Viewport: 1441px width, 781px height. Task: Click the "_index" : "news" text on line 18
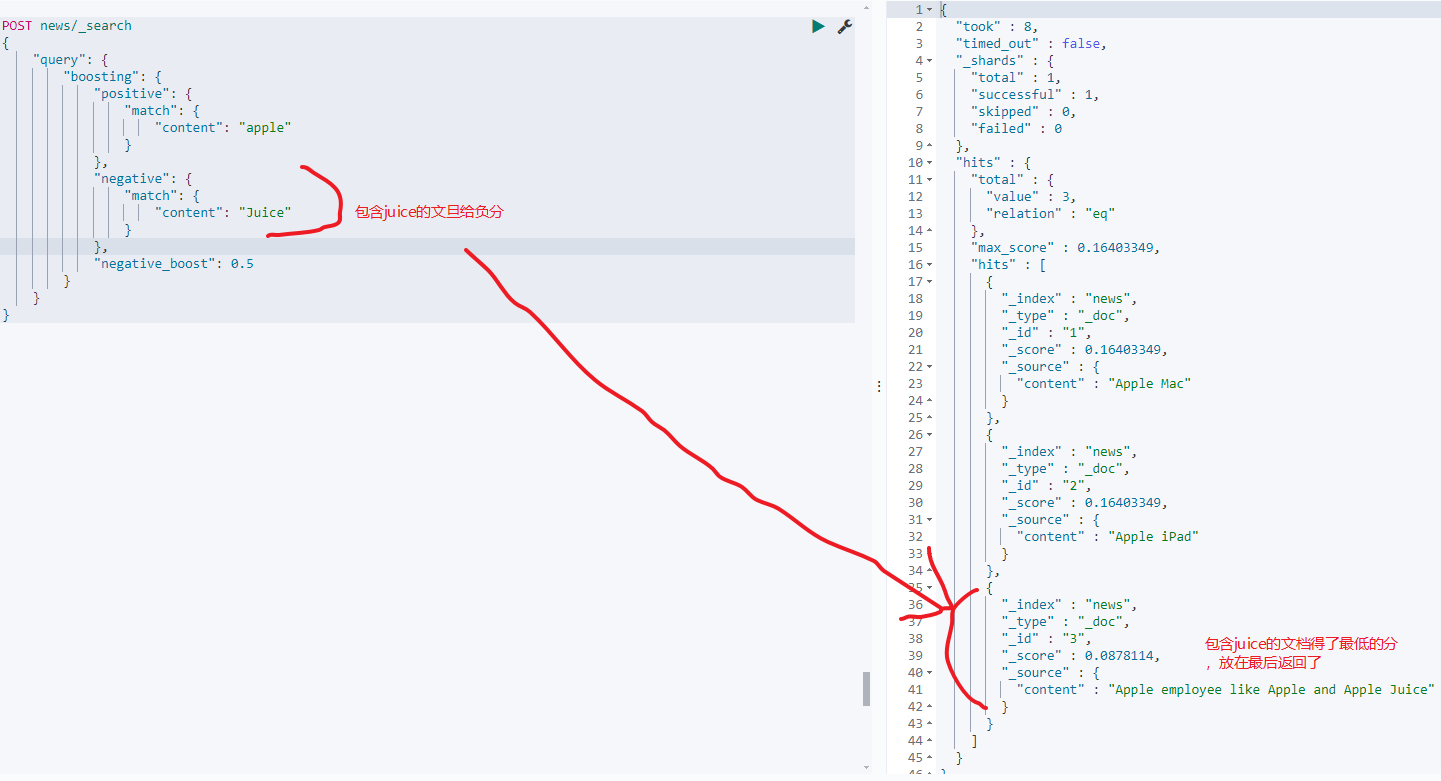pos(1069,299)
